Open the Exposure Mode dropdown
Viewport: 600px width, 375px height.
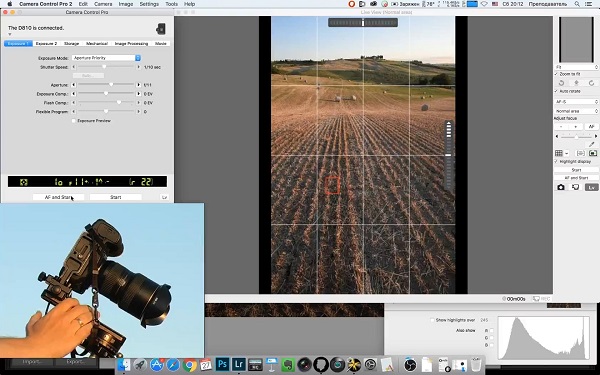tap(106, 58)
